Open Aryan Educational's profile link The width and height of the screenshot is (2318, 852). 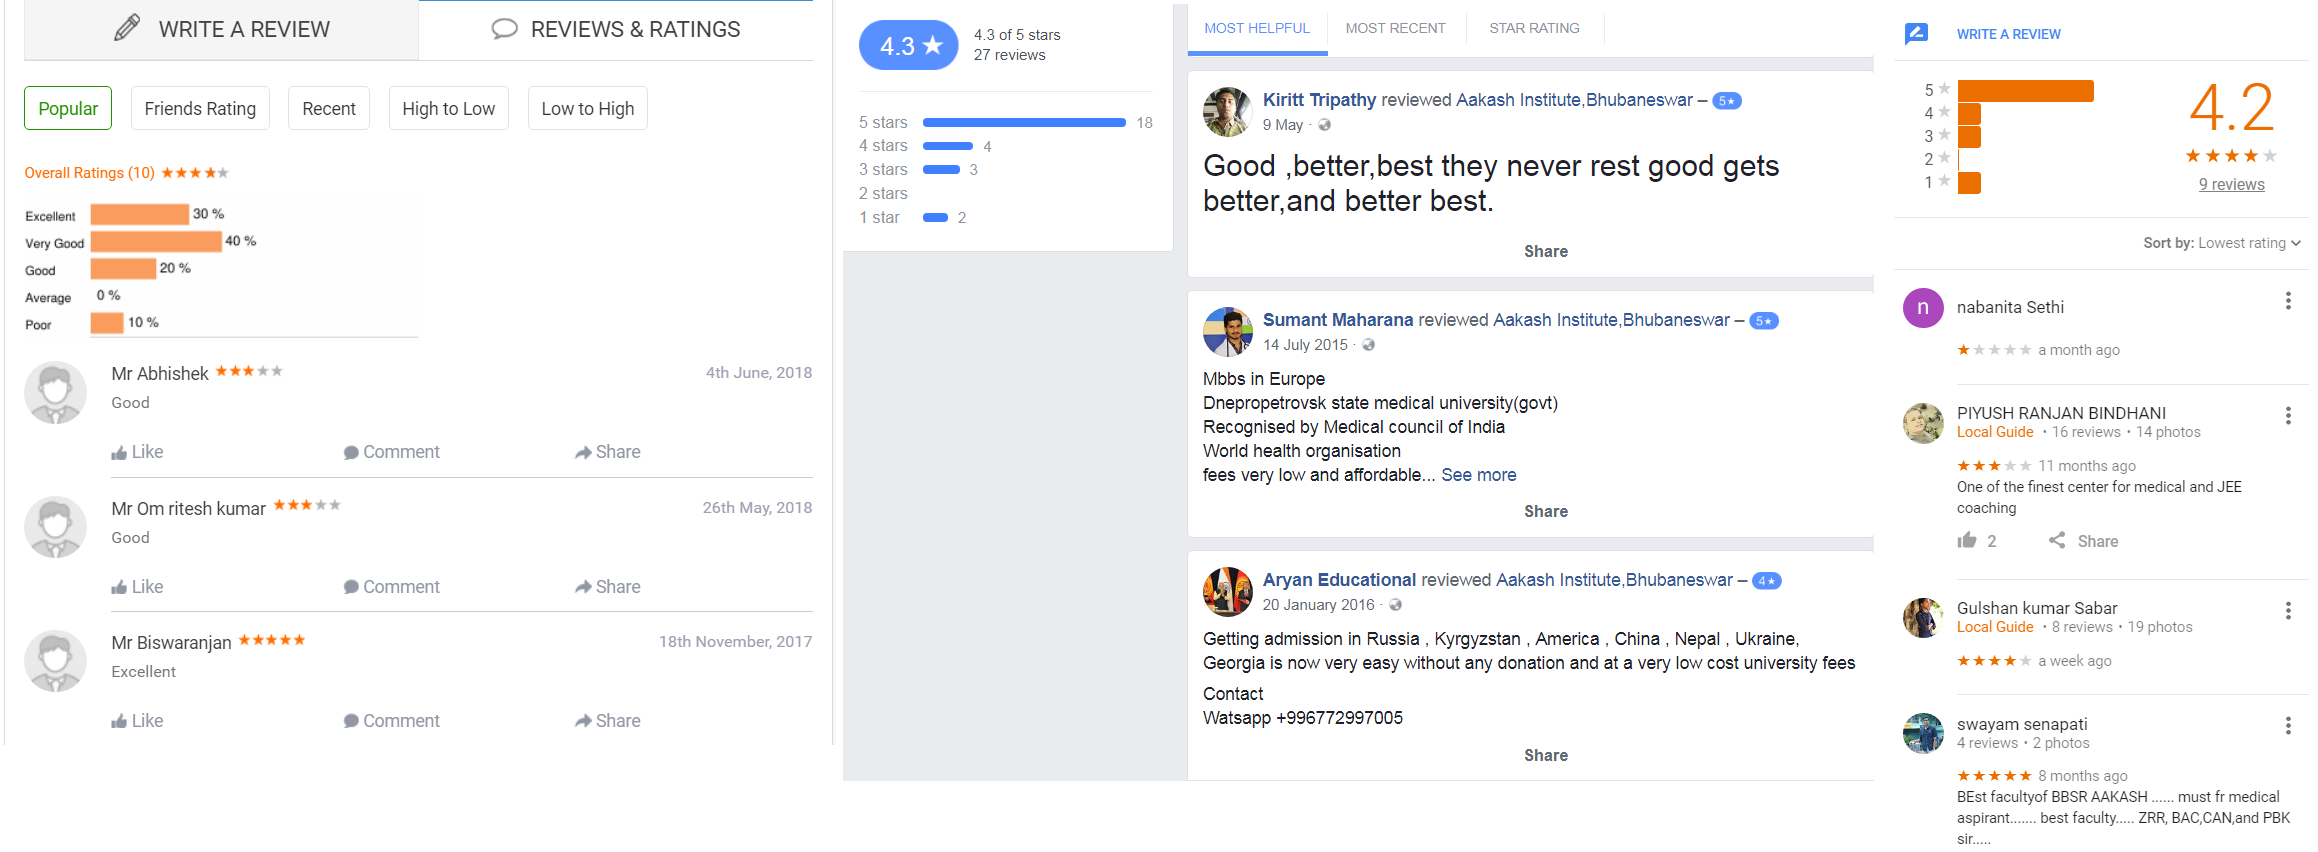(1340, 580)
